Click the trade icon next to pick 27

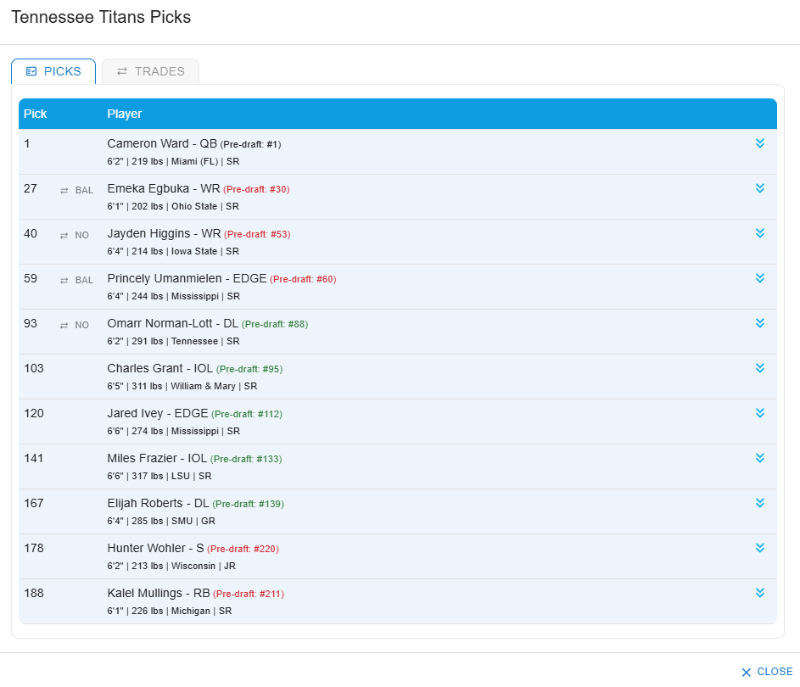64,190
